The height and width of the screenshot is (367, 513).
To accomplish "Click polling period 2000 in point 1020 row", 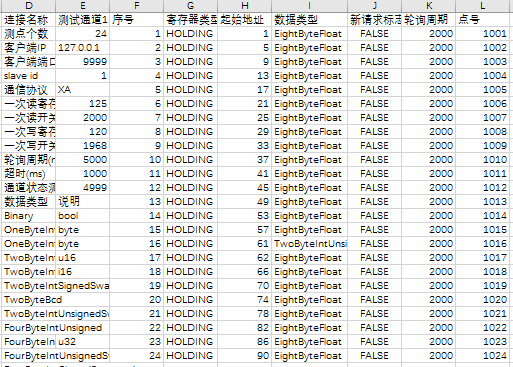I will (x=429, y=300).
